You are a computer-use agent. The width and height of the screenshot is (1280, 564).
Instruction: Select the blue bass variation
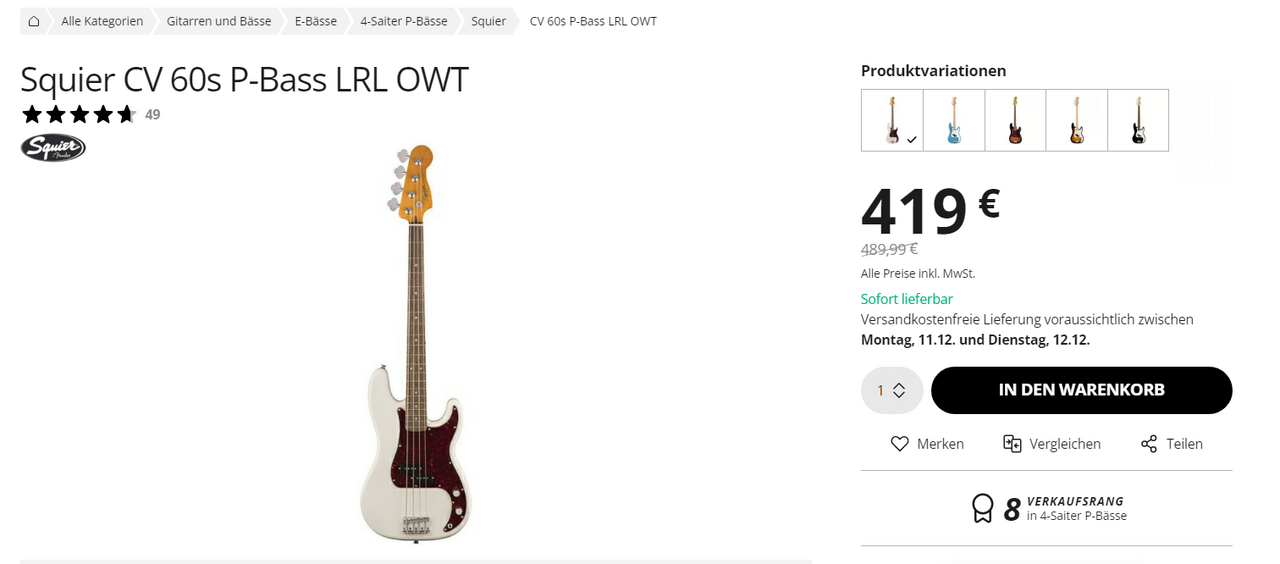tap(954, 121)
